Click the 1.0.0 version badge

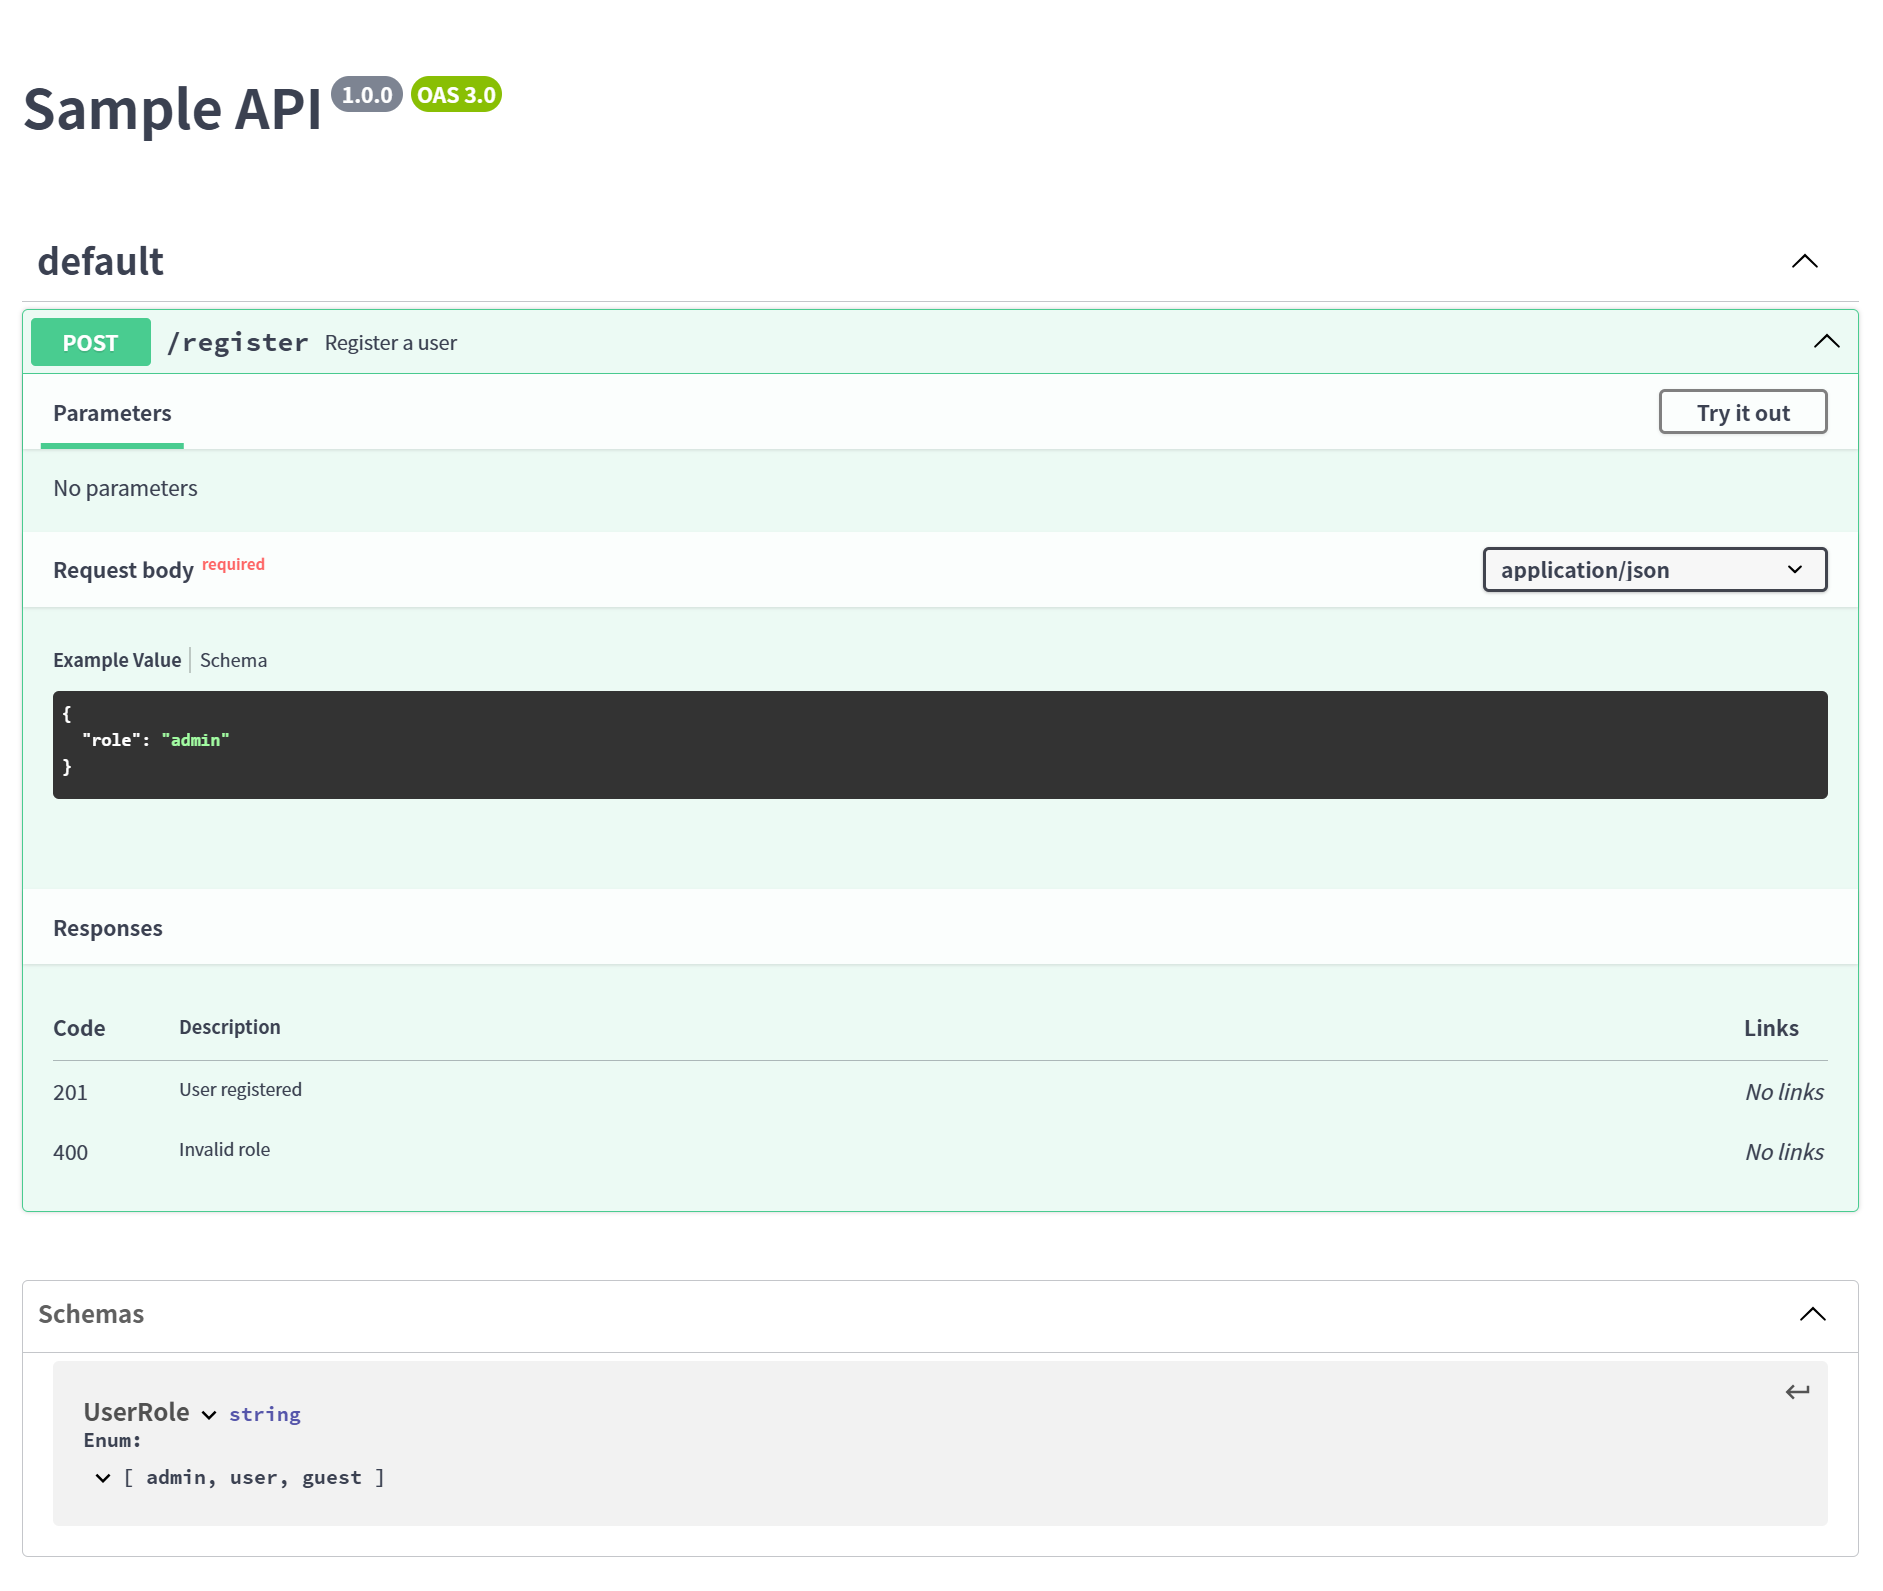coord(367,94)
